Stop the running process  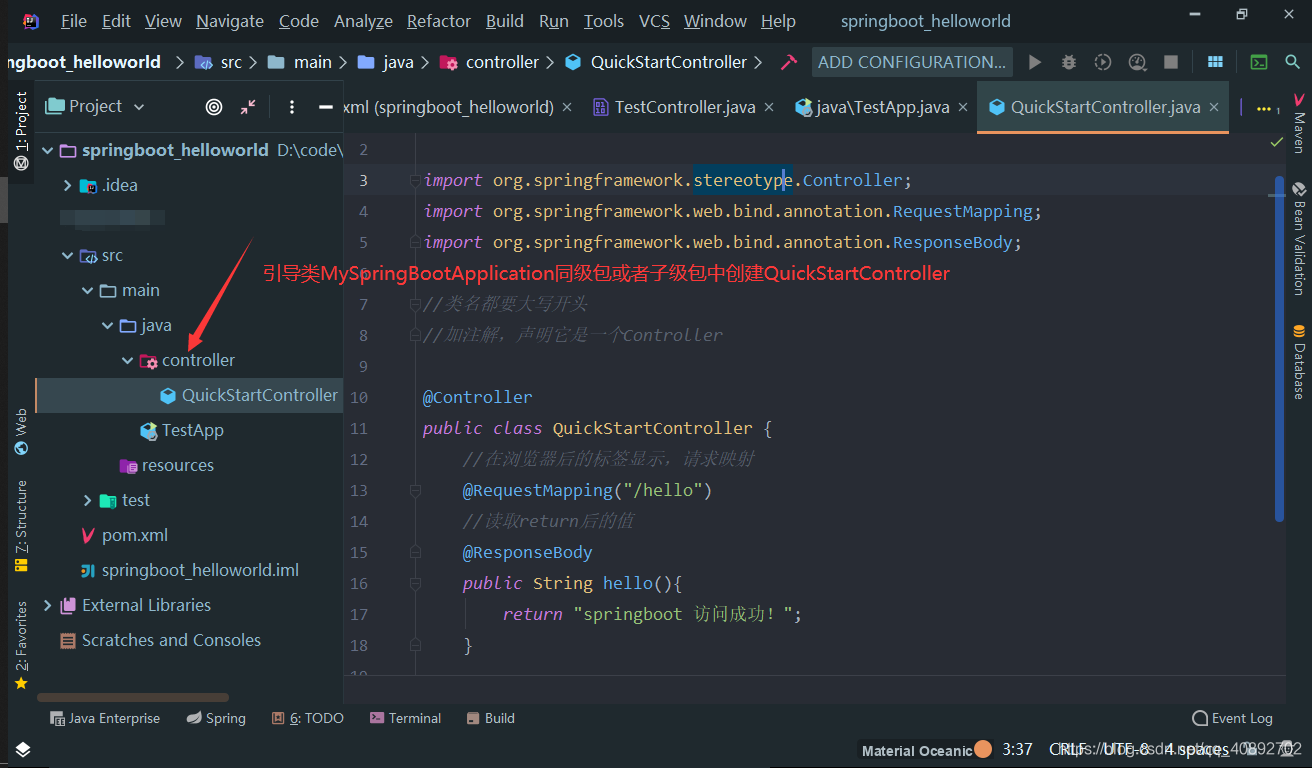click(x=1171, y=62)
